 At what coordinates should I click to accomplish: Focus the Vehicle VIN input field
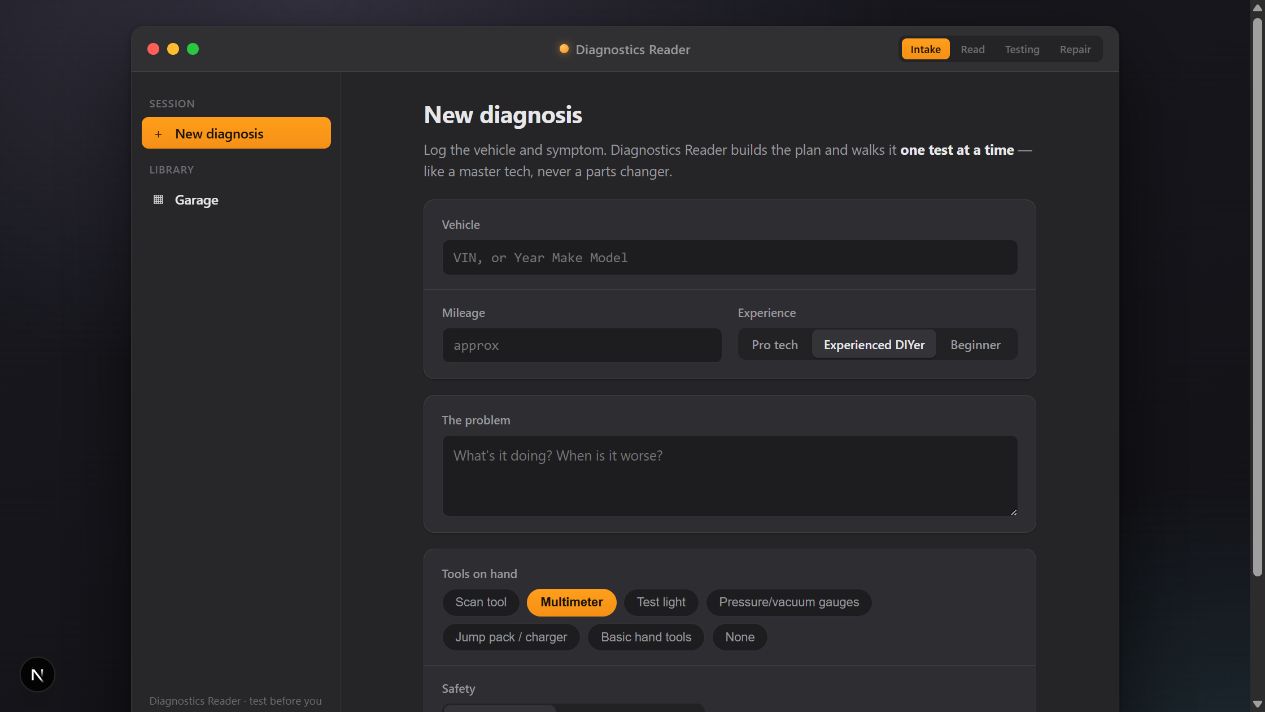pyautogui.click(x=730, y=257)
